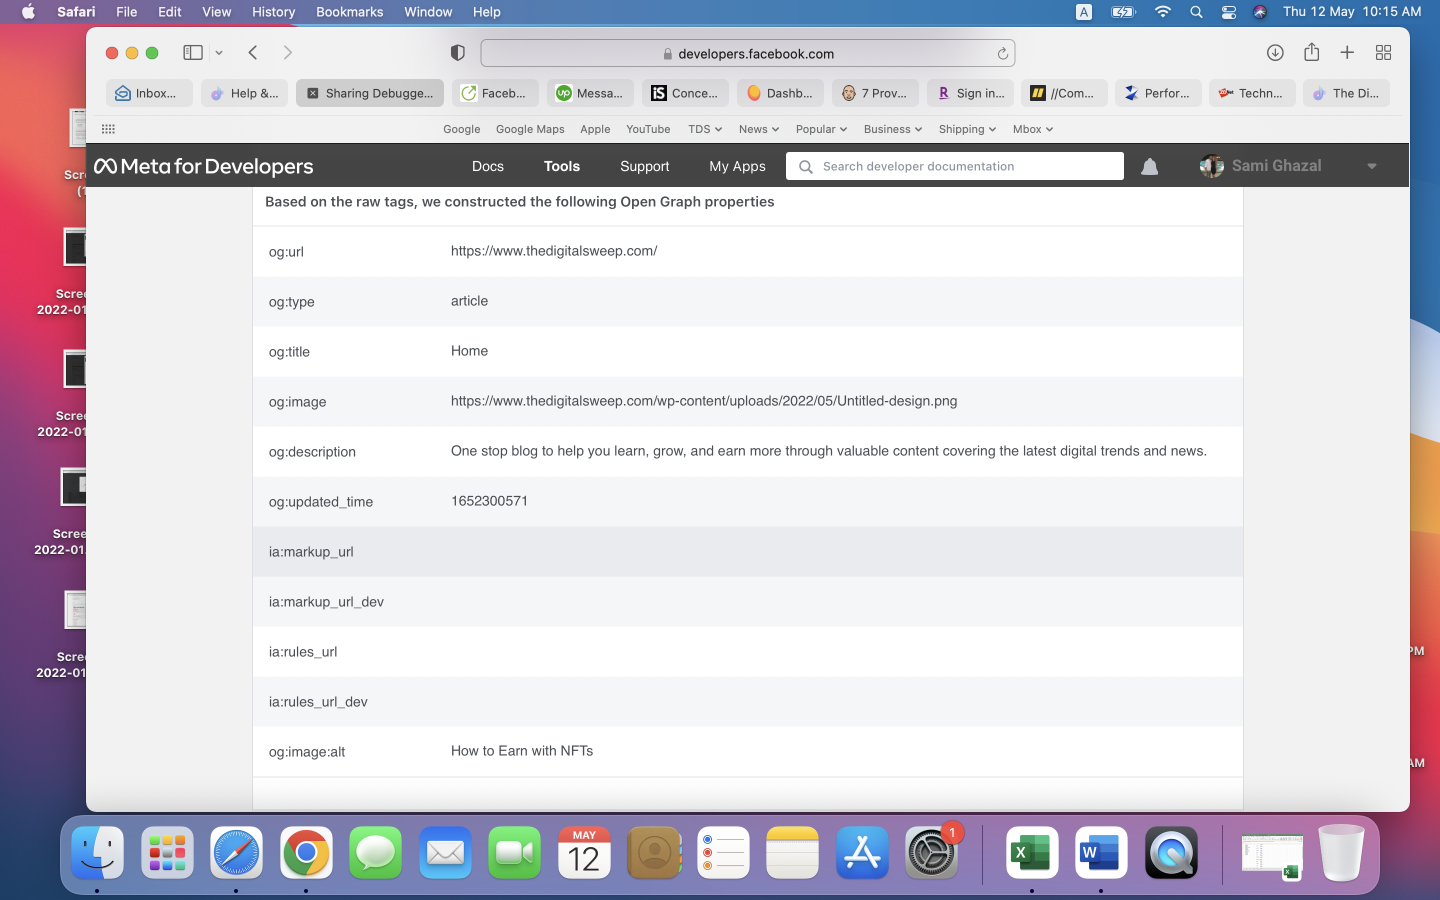Click the og:updated_time value 1652300571
This screenshot has width=1440, height=900.
tap(489, 501)
